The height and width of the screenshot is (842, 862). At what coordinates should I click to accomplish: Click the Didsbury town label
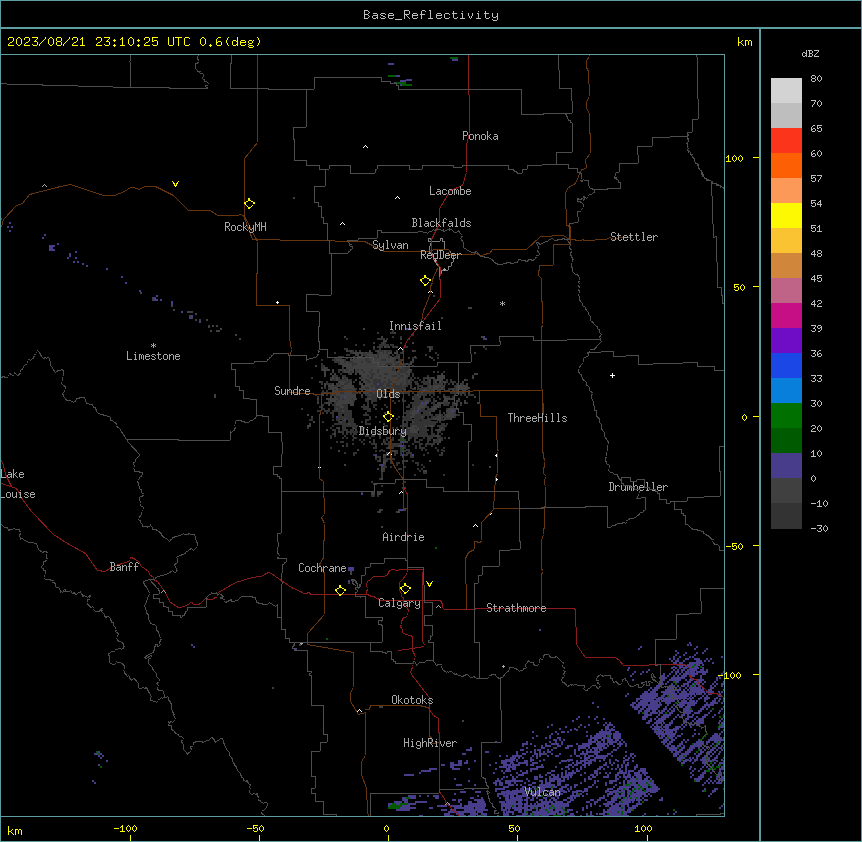pyautogui.click(x=383, y=431)
